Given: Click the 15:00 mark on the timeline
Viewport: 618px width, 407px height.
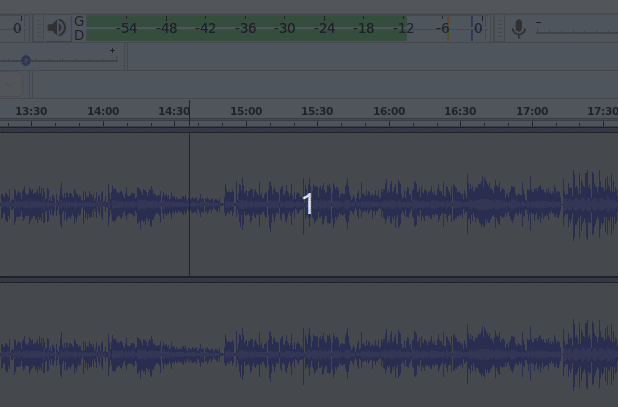Looking at the screenshot, I should point(246,112).
